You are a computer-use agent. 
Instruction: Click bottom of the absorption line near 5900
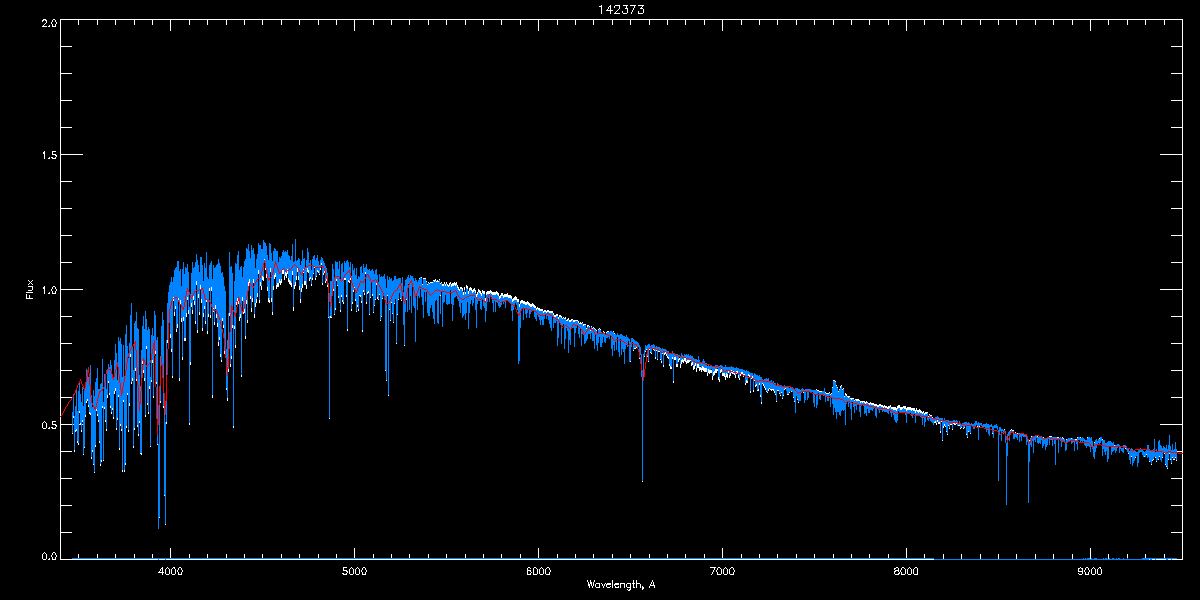click(519, 360)
